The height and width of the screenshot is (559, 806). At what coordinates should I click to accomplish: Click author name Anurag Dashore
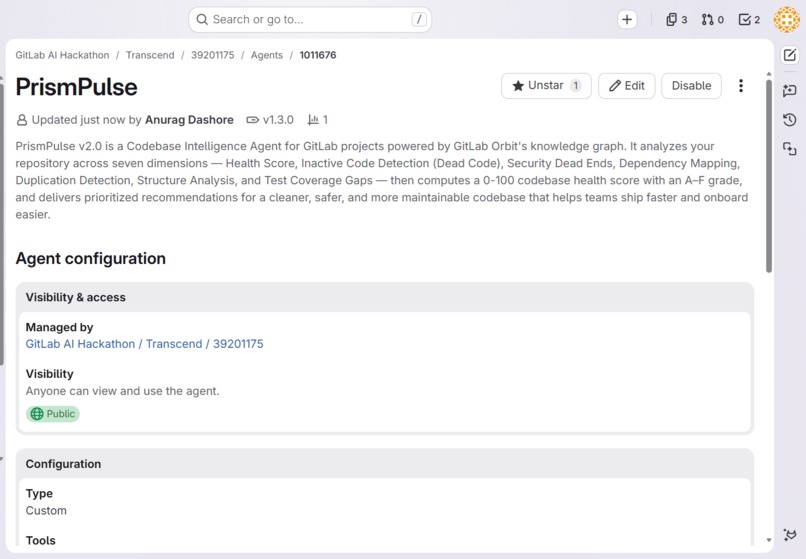(189, 120)
